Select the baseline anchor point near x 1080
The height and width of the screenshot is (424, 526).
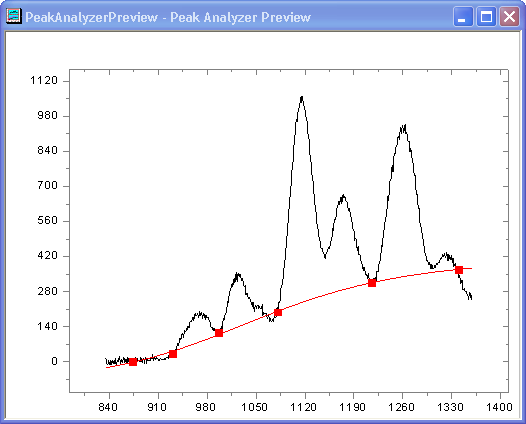pyautogui.click(x=278, y=312)
